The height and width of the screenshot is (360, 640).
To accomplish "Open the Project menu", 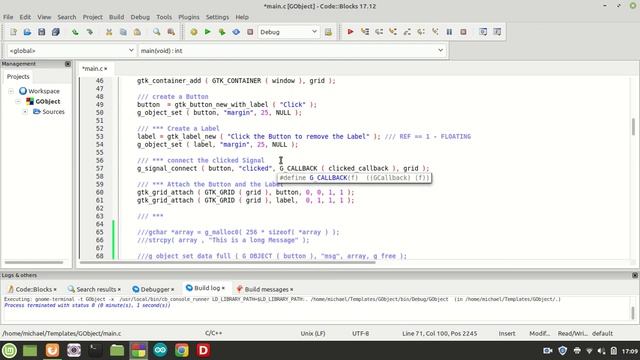I will coord(93,17).
